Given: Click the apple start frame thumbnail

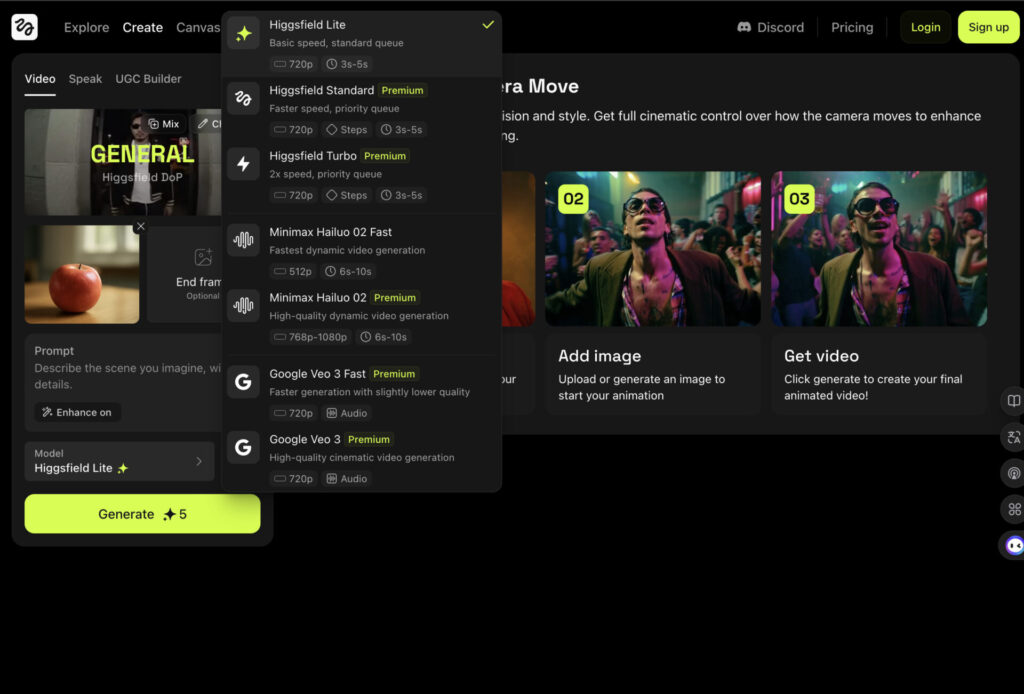Looking at the screenshot, I should click(82, 274).
